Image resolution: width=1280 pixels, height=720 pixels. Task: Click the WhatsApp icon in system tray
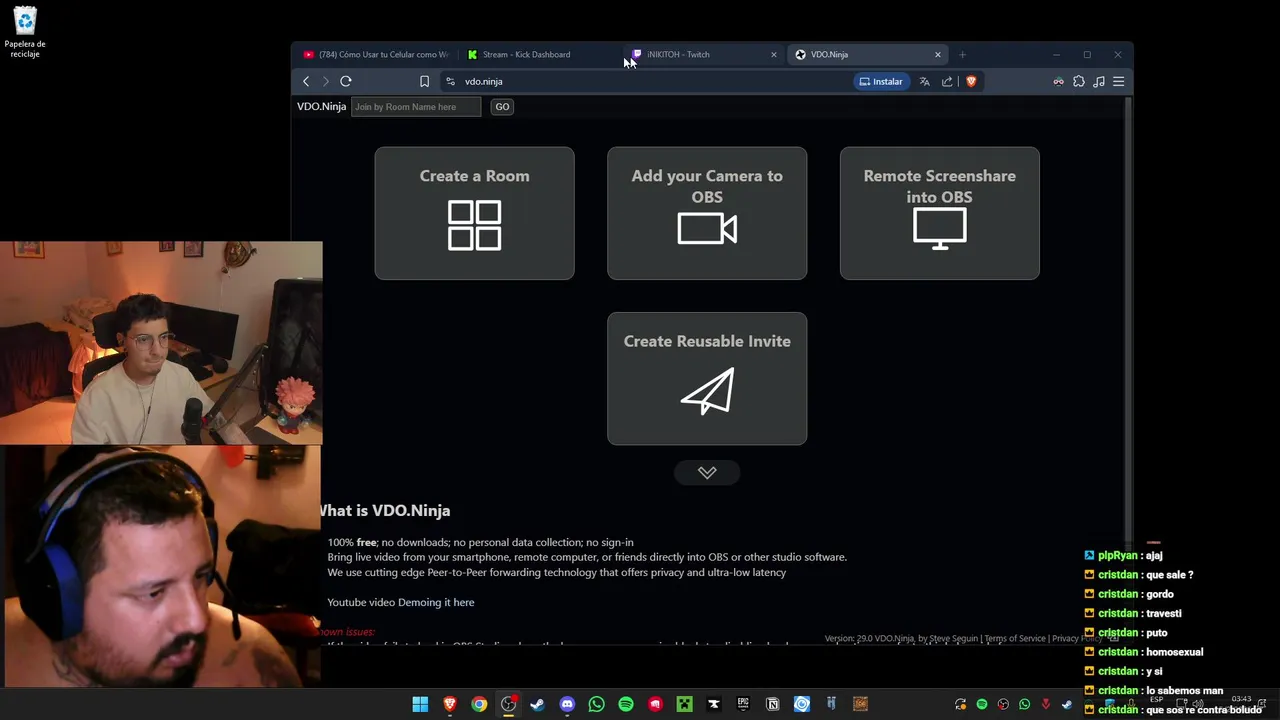(x=1025, y=704)
